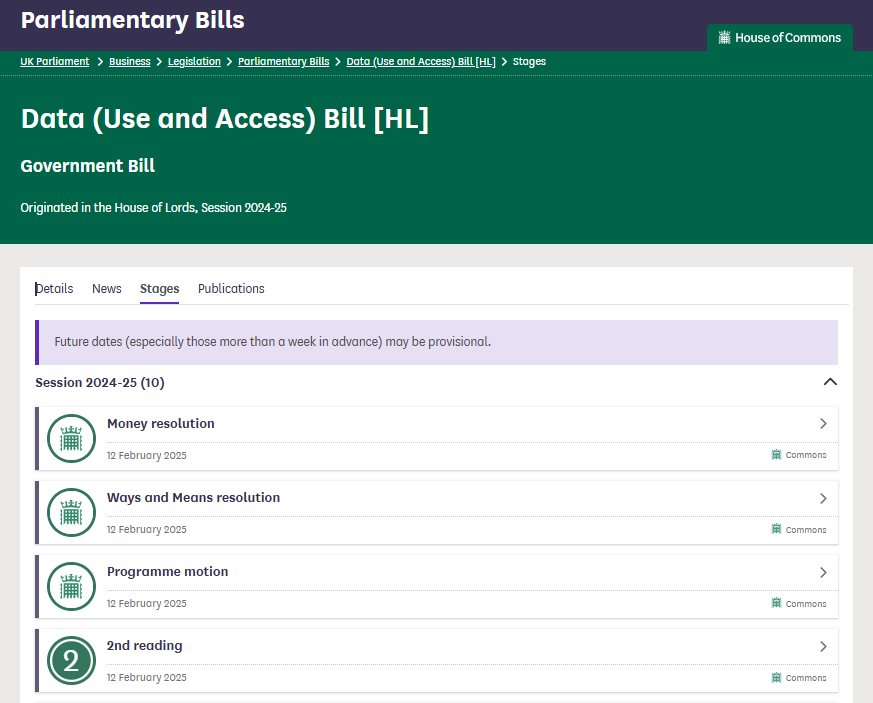Open the Parliamentary Bills breadcrumb link

[283, 61]
